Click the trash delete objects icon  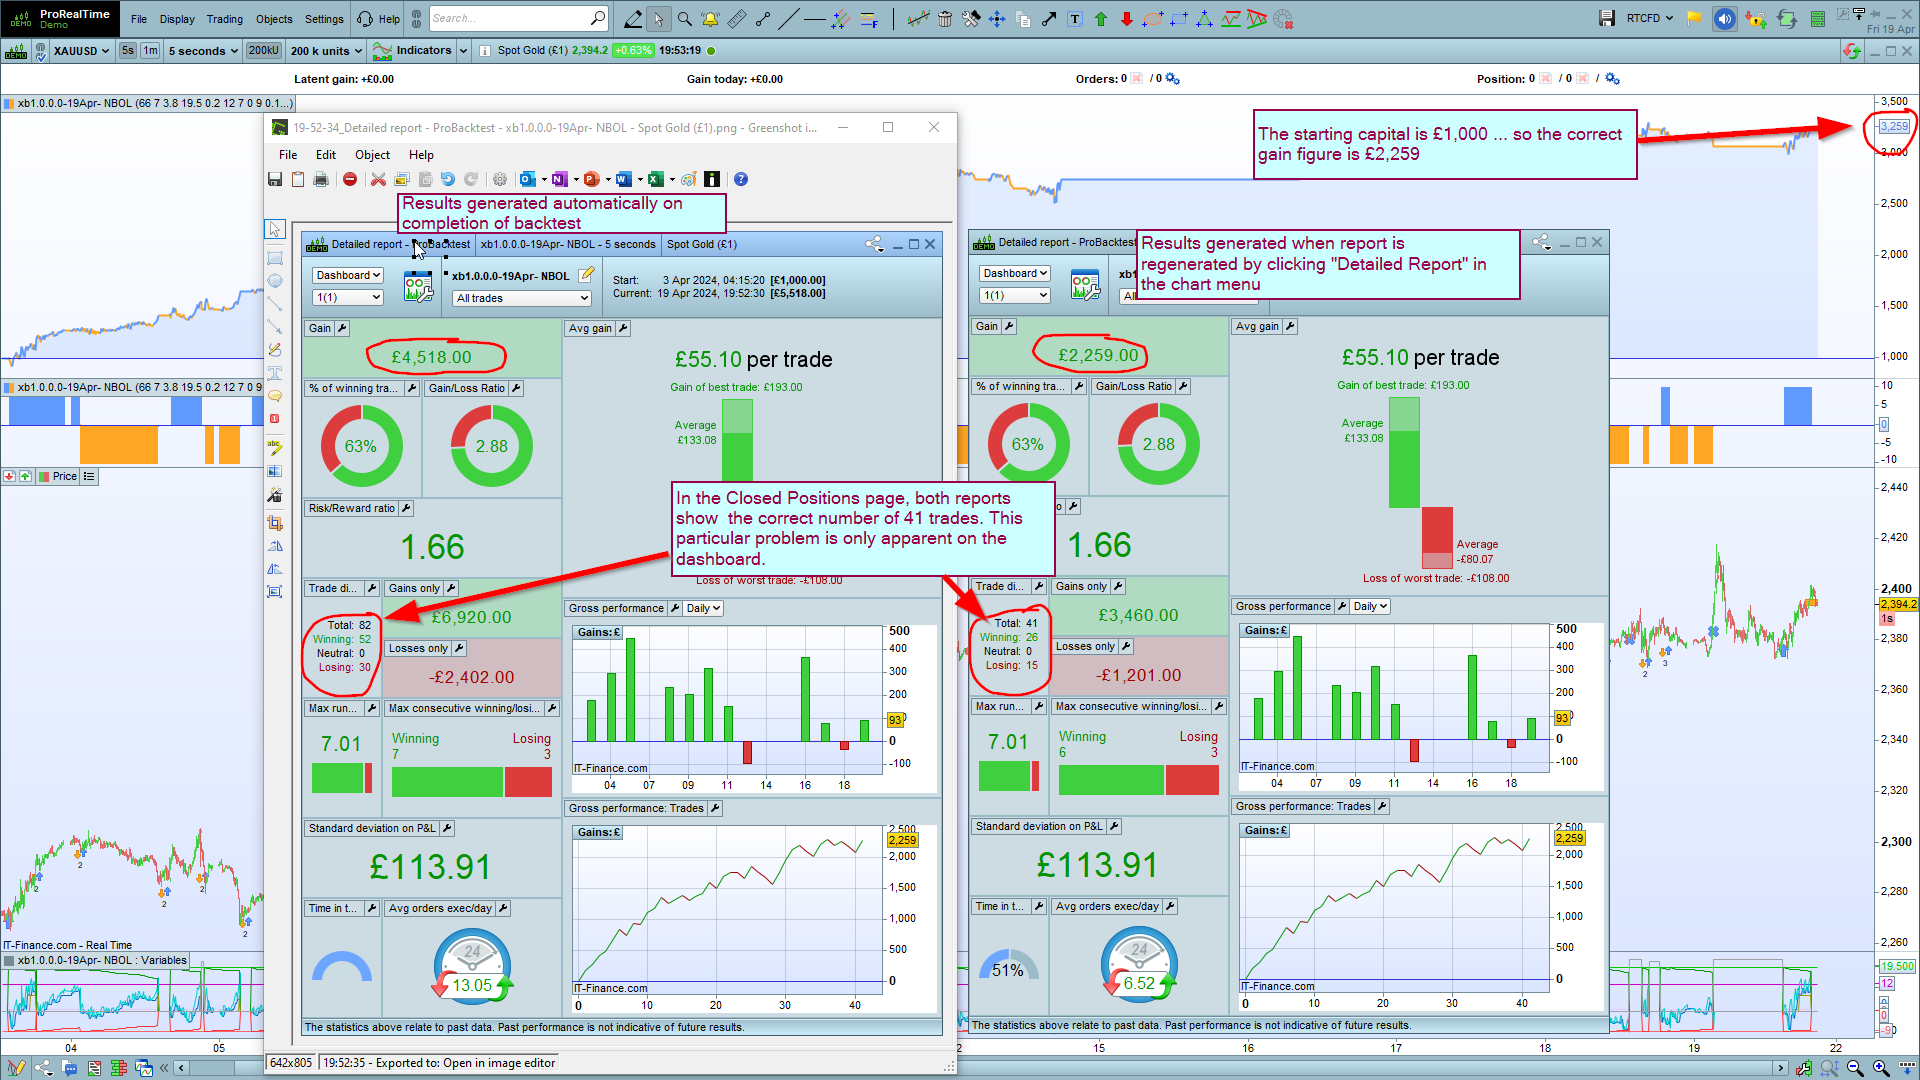click(945, 19)
